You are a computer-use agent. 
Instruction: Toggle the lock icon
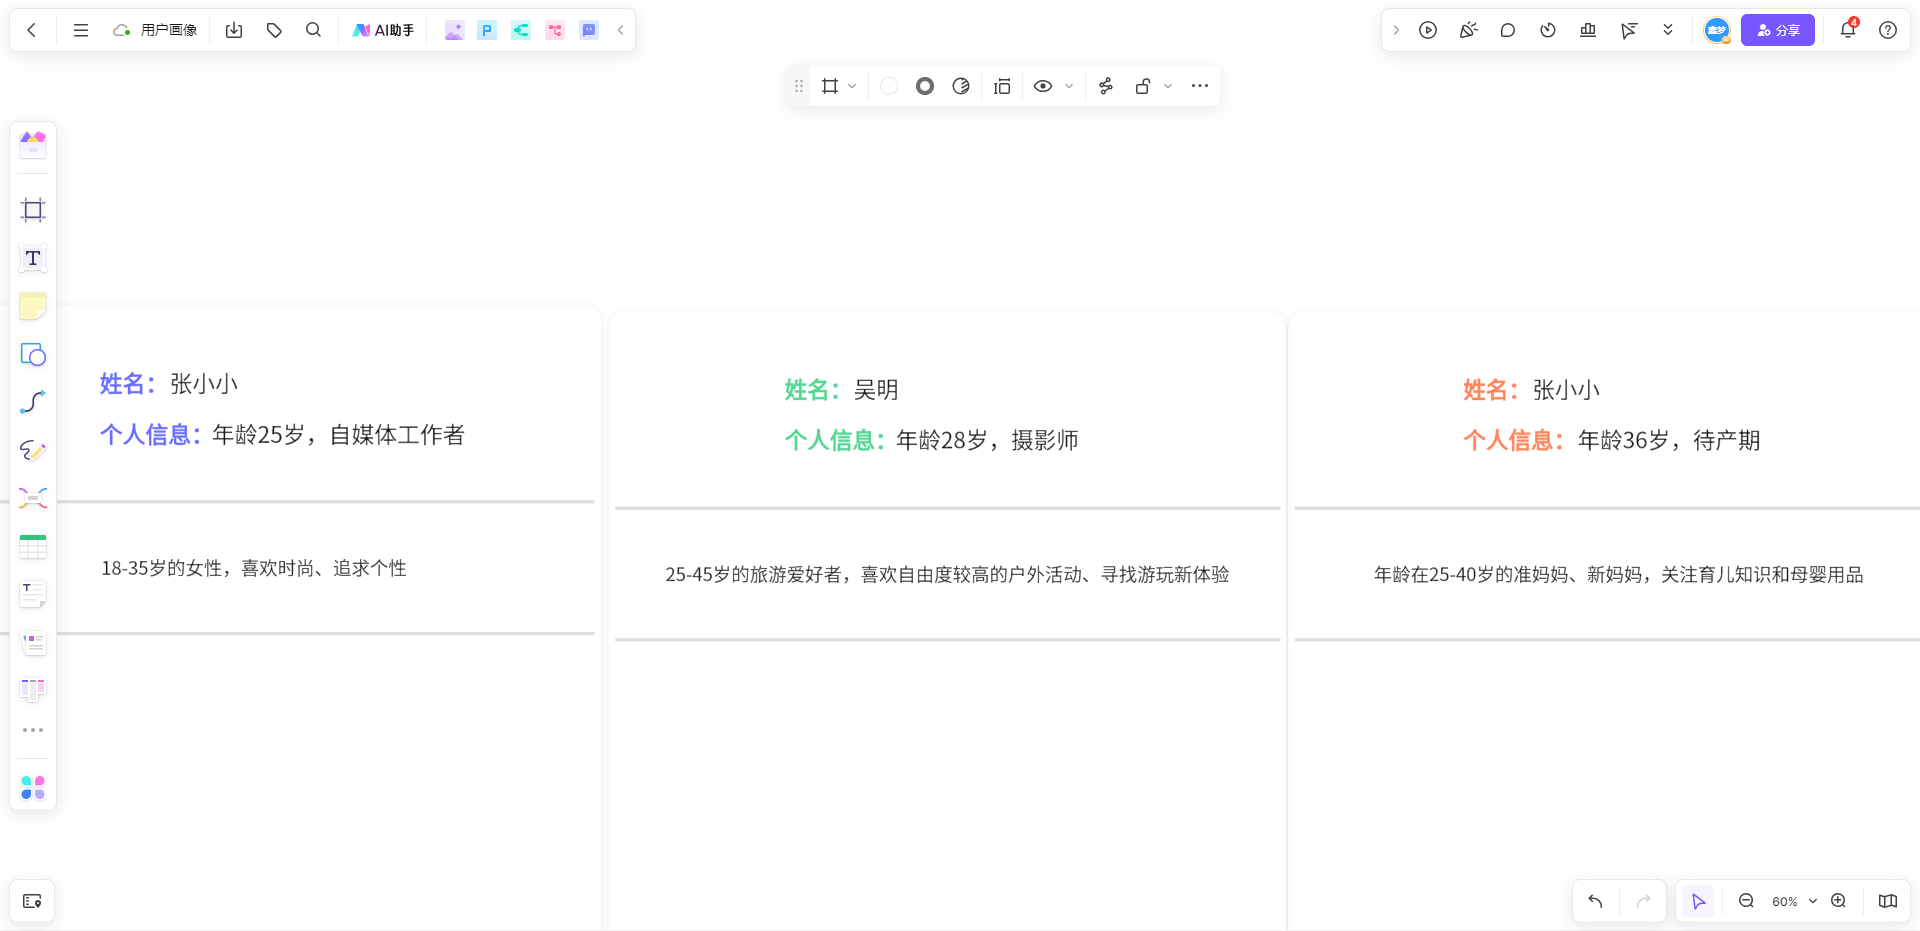[1143, 86]
